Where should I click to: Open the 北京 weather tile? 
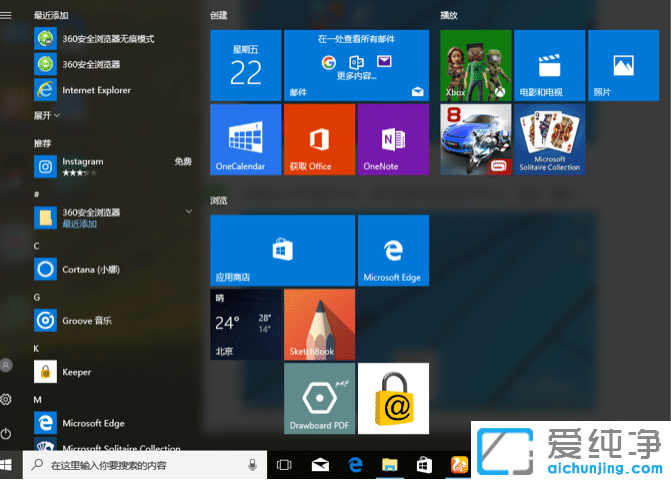tap(246, 324)
